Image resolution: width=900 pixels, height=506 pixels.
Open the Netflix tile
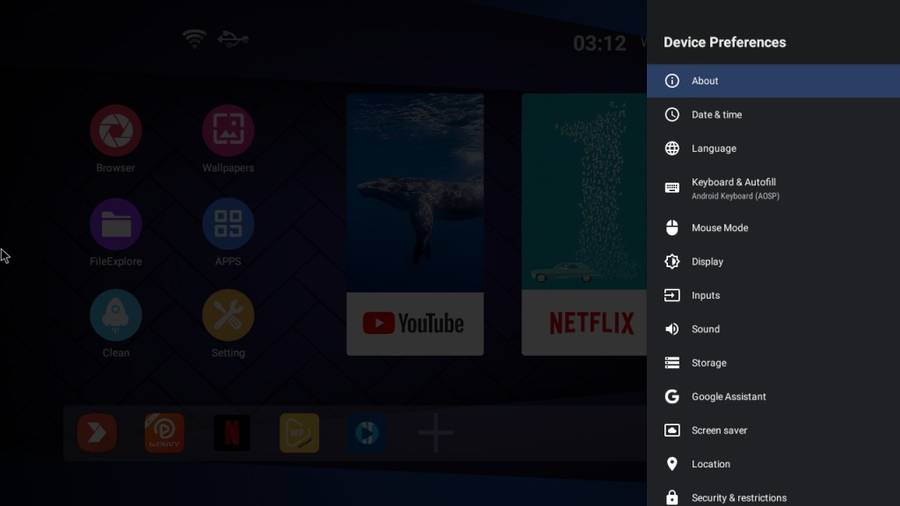pos(585,225)
